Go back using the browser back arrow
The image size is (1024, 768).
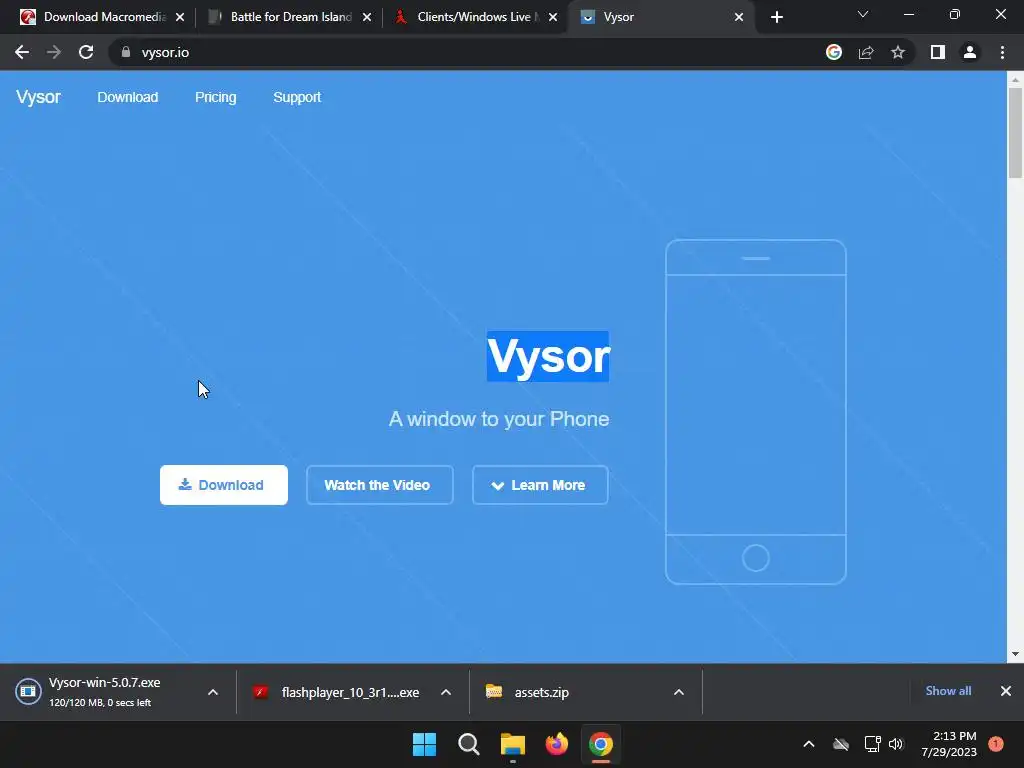[22, 52]
